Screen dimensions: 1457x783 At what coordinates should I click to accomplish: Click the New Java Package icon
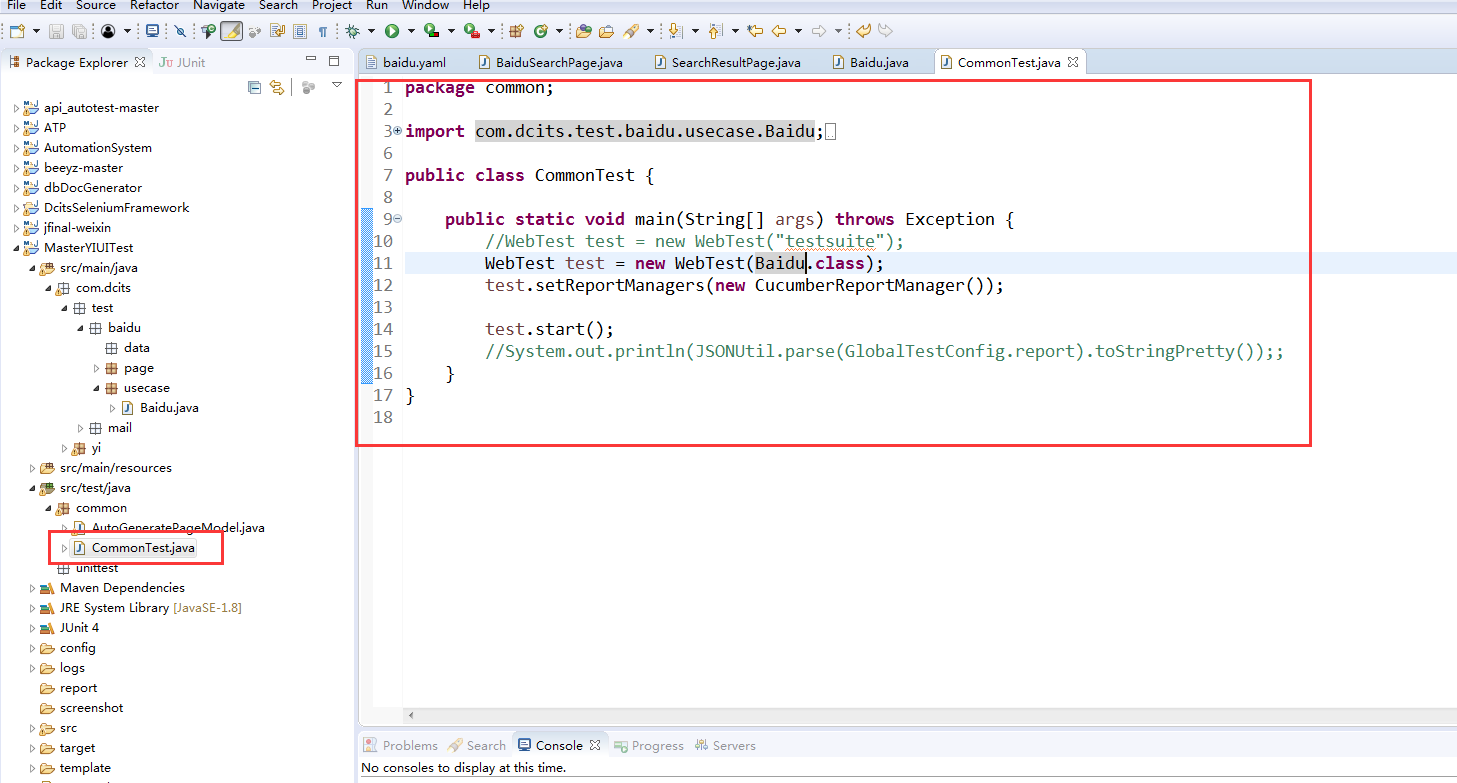[x=516, y=32]
